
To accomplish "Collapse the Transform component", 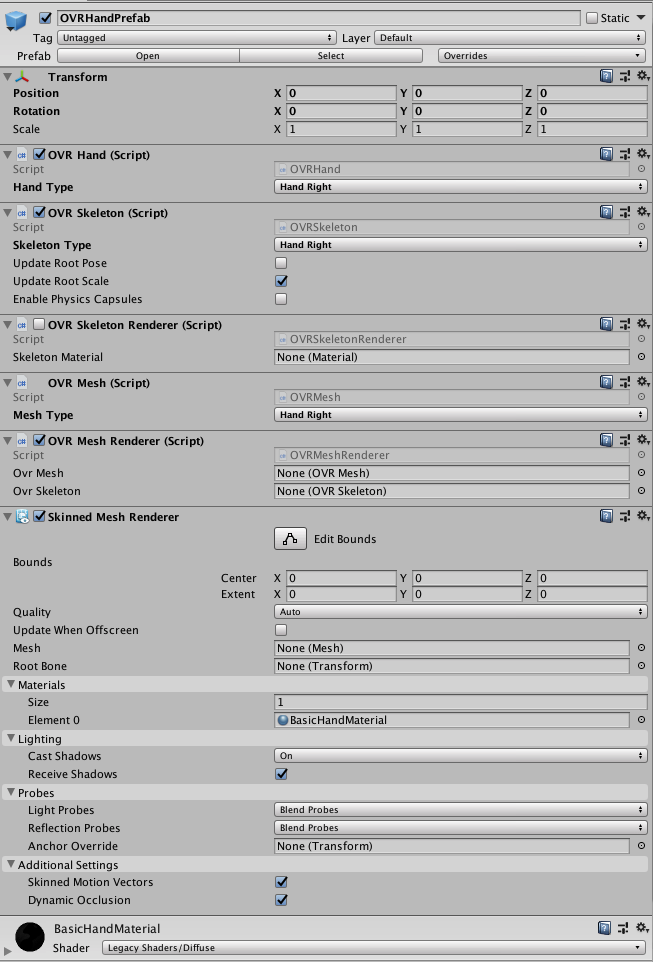I will pos(7,77).
